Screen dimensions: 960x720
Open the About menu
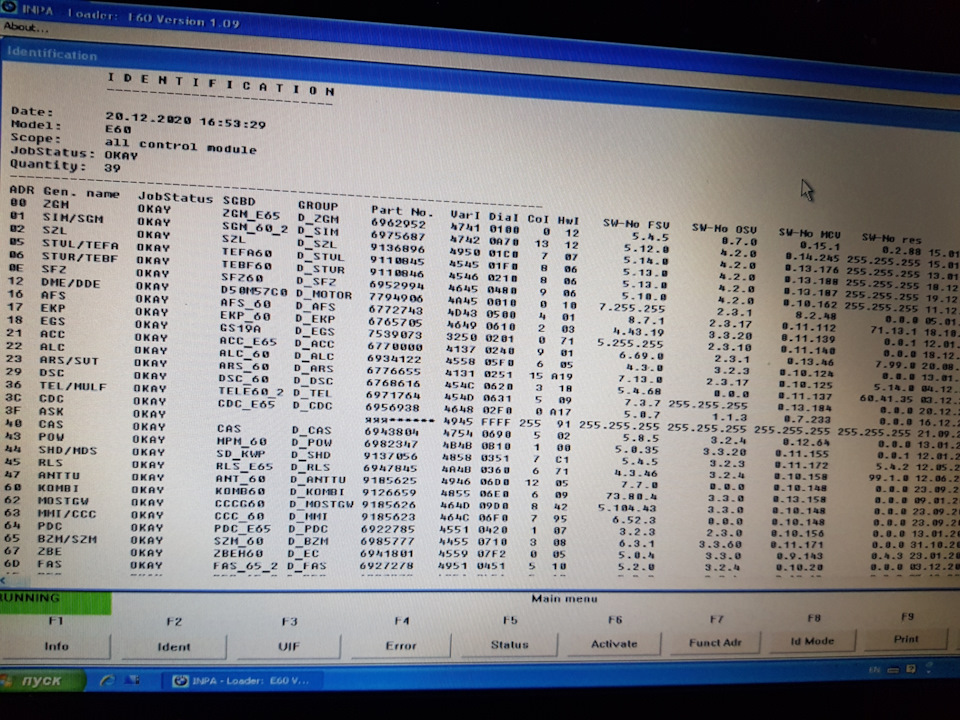pyautogui.click(x=24, y=27)
